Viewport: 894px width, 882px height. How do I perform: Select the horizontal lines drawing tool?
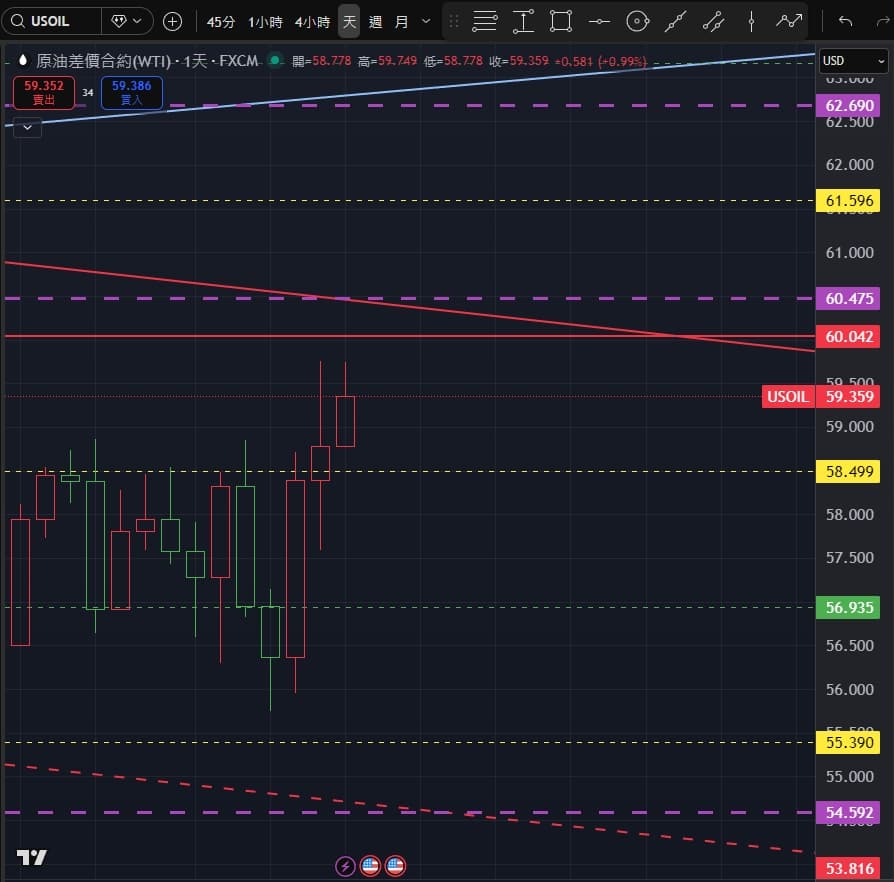pyautogui.click(x=485, y=20)
